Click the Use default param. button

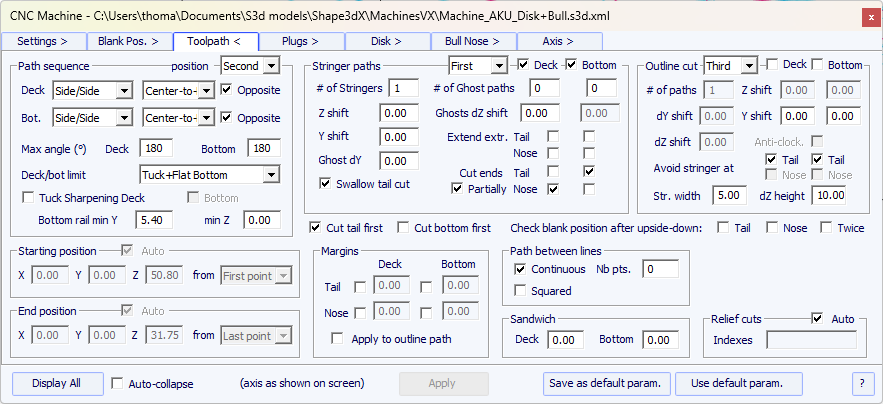point(733,383)
